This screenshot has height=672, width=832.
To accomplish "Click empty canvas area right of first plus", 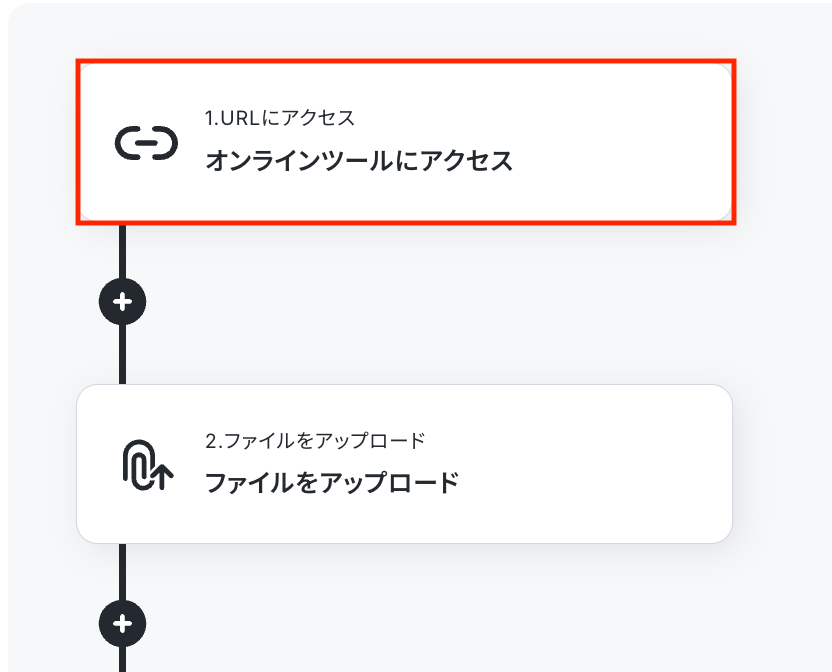I will [x=424, y=301].
